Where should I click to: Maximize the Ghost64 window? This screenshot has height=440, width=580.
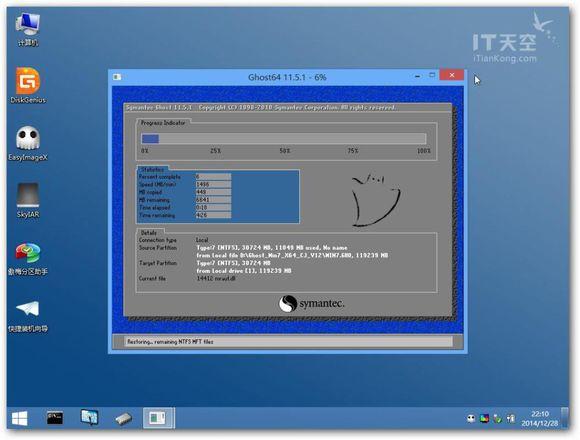(x=432, y=75)
